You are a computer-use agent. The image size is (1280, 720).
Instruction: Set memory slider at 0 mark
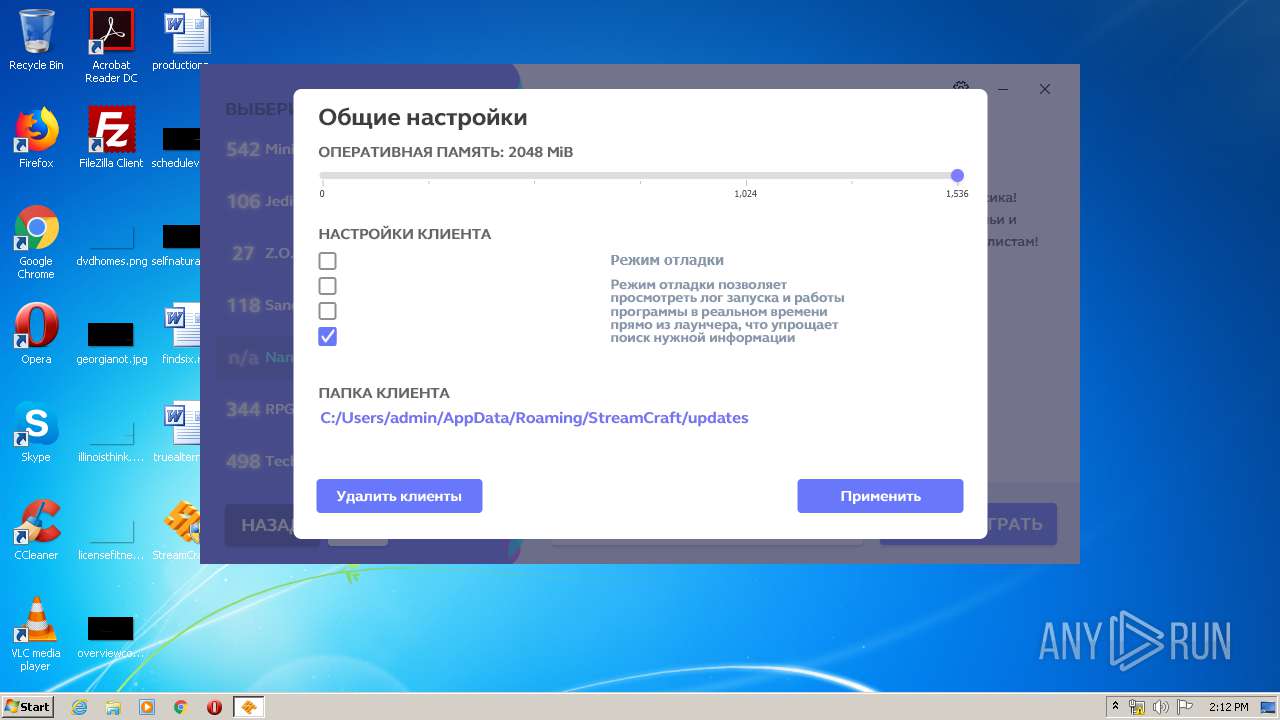[x=322, y=176]
